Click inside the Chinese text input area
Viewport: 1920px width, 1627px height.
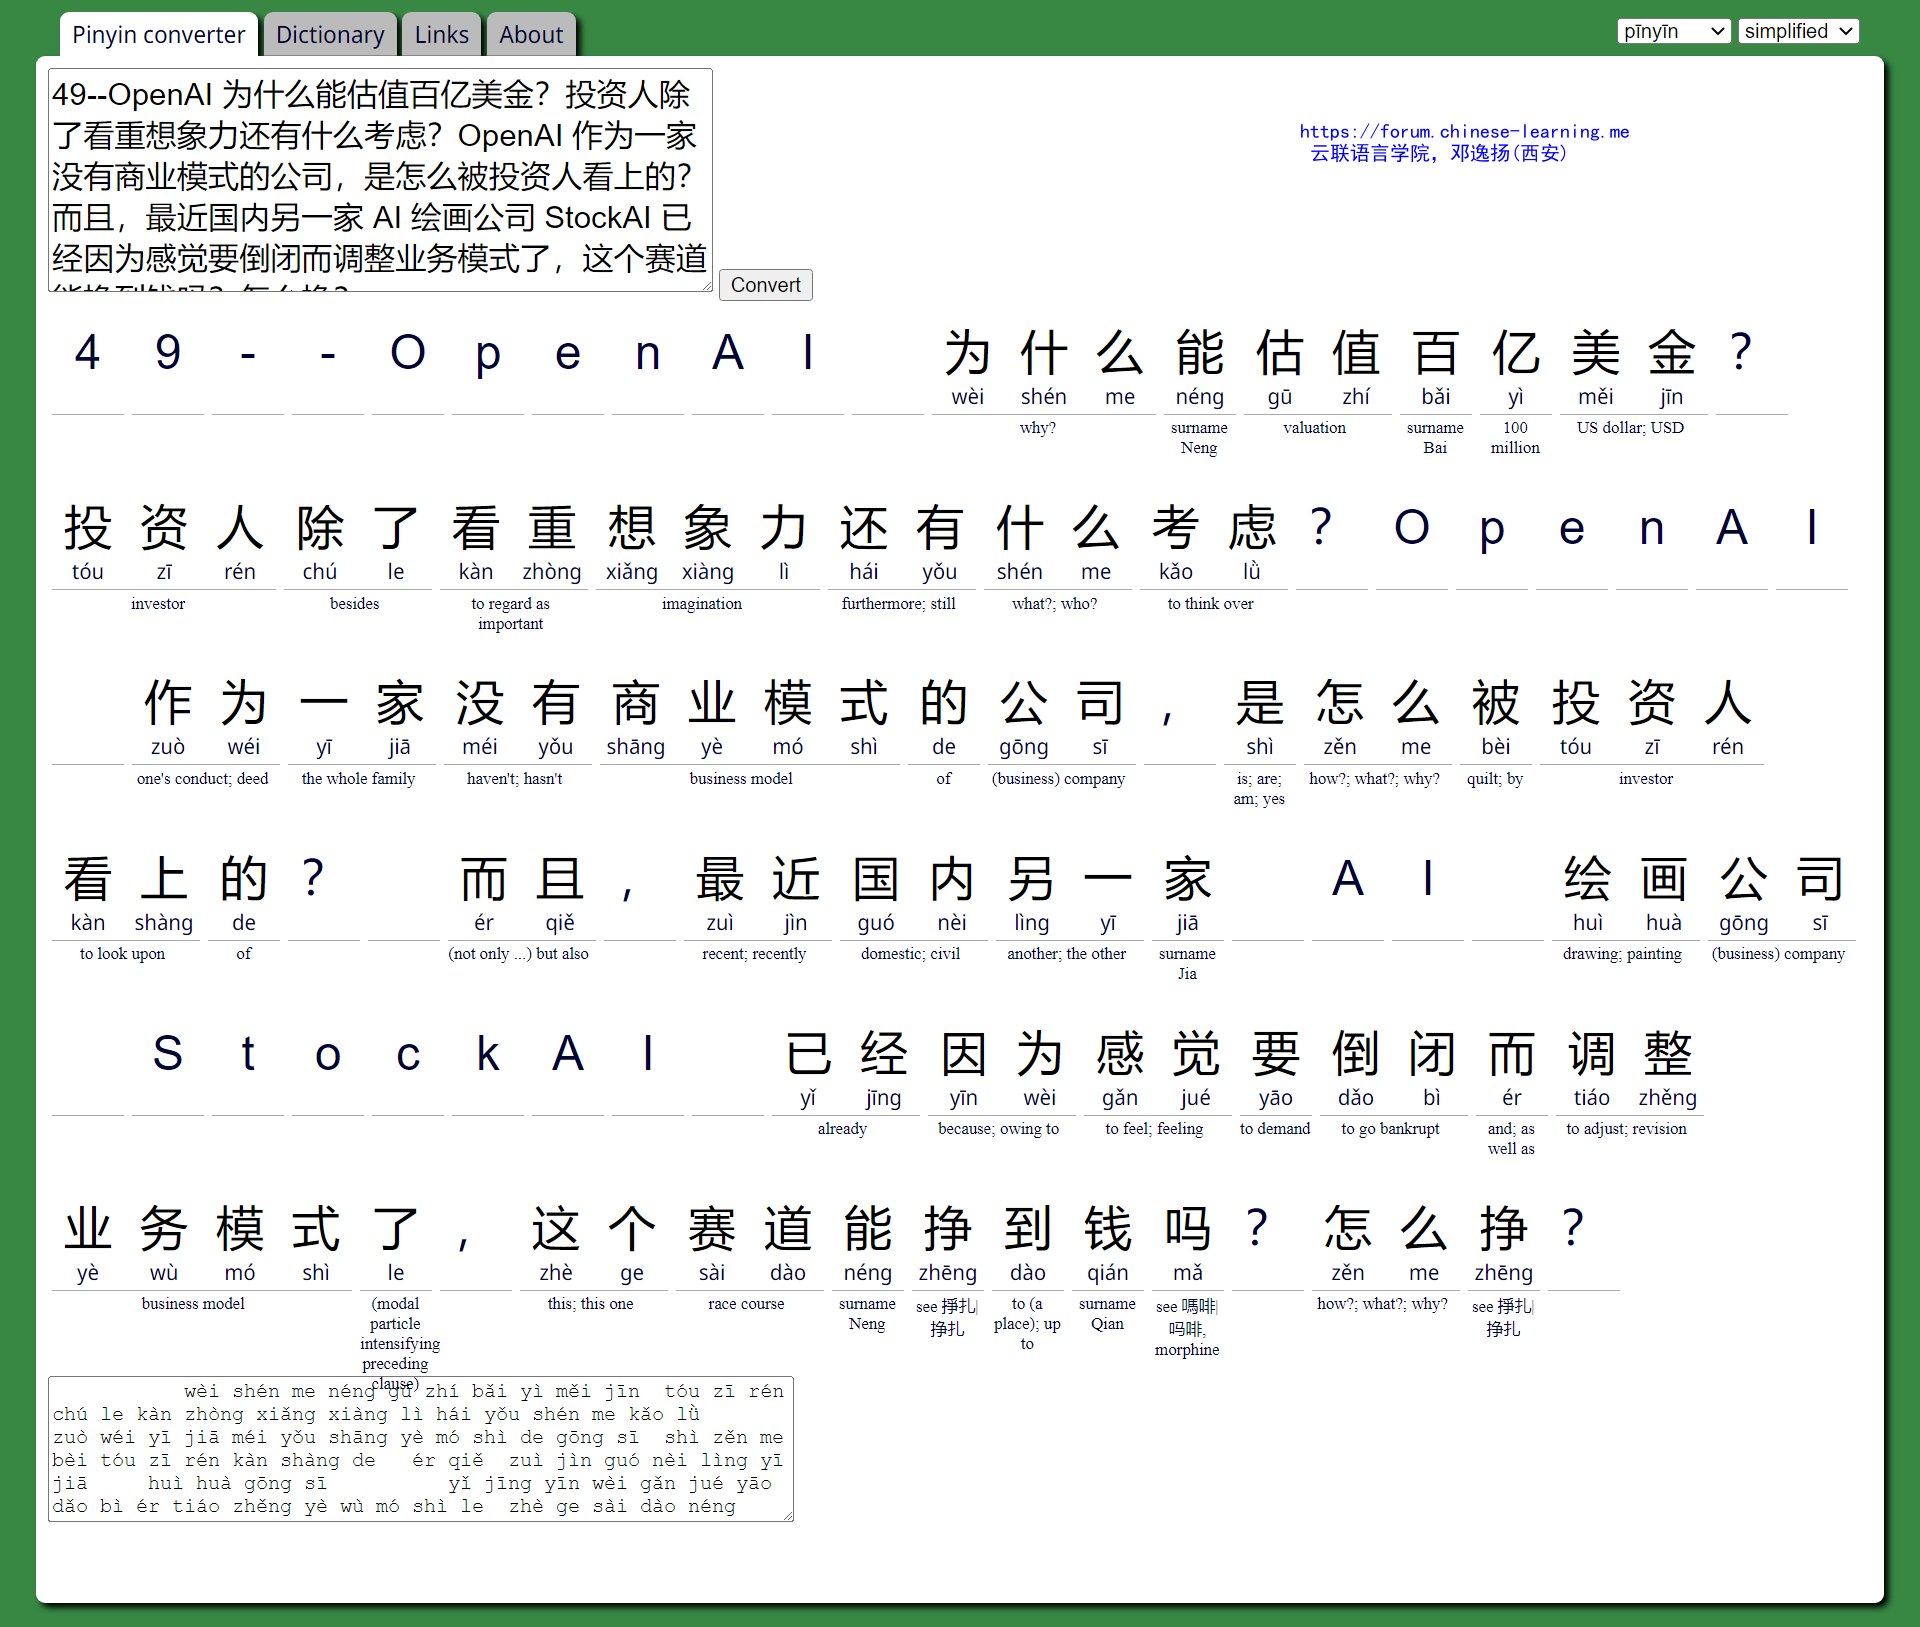(380, 180)
